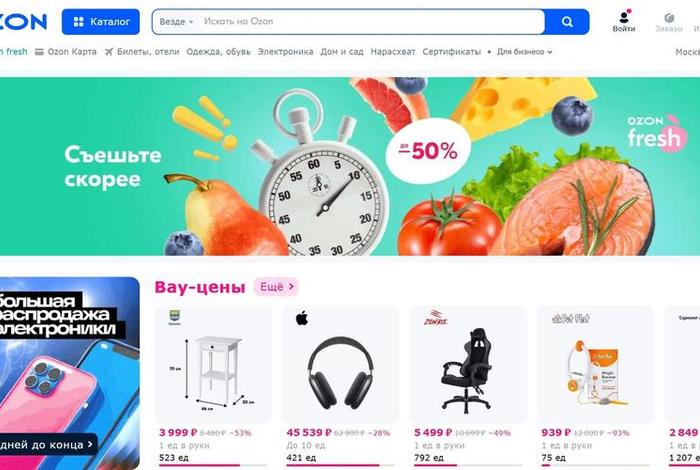Screen dimensions: 700x470
Task: Click the Искать на Ozon search field
Action: click(x=371, y=21)
